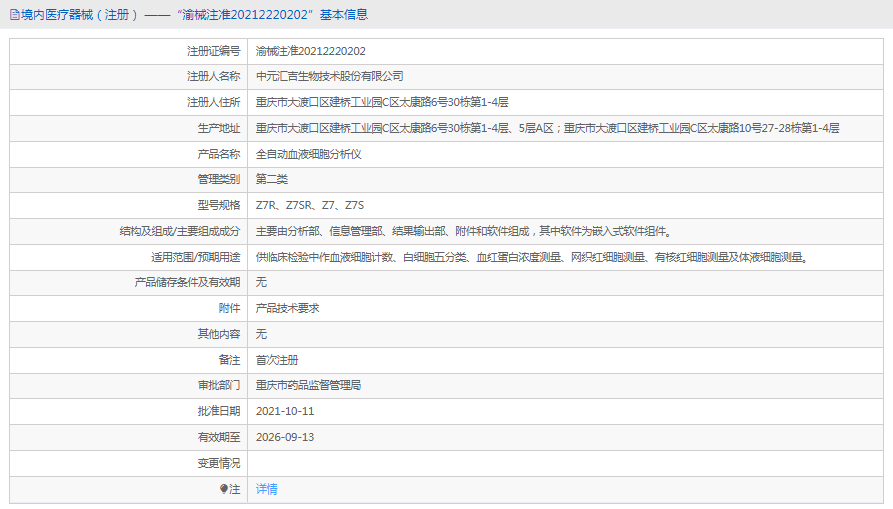Viewport: 893px width, 509px height.
Task: Click the 产品储存条件及有效期 label
Action: point(187,282)
